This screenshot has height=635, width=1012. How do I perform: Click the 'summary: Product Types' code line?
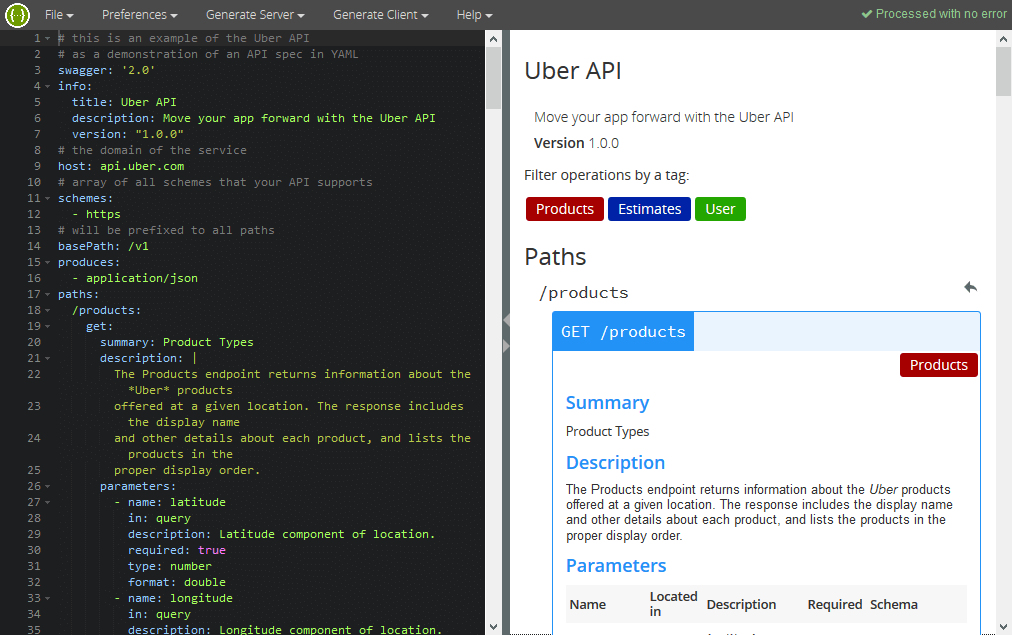[177, 343]
